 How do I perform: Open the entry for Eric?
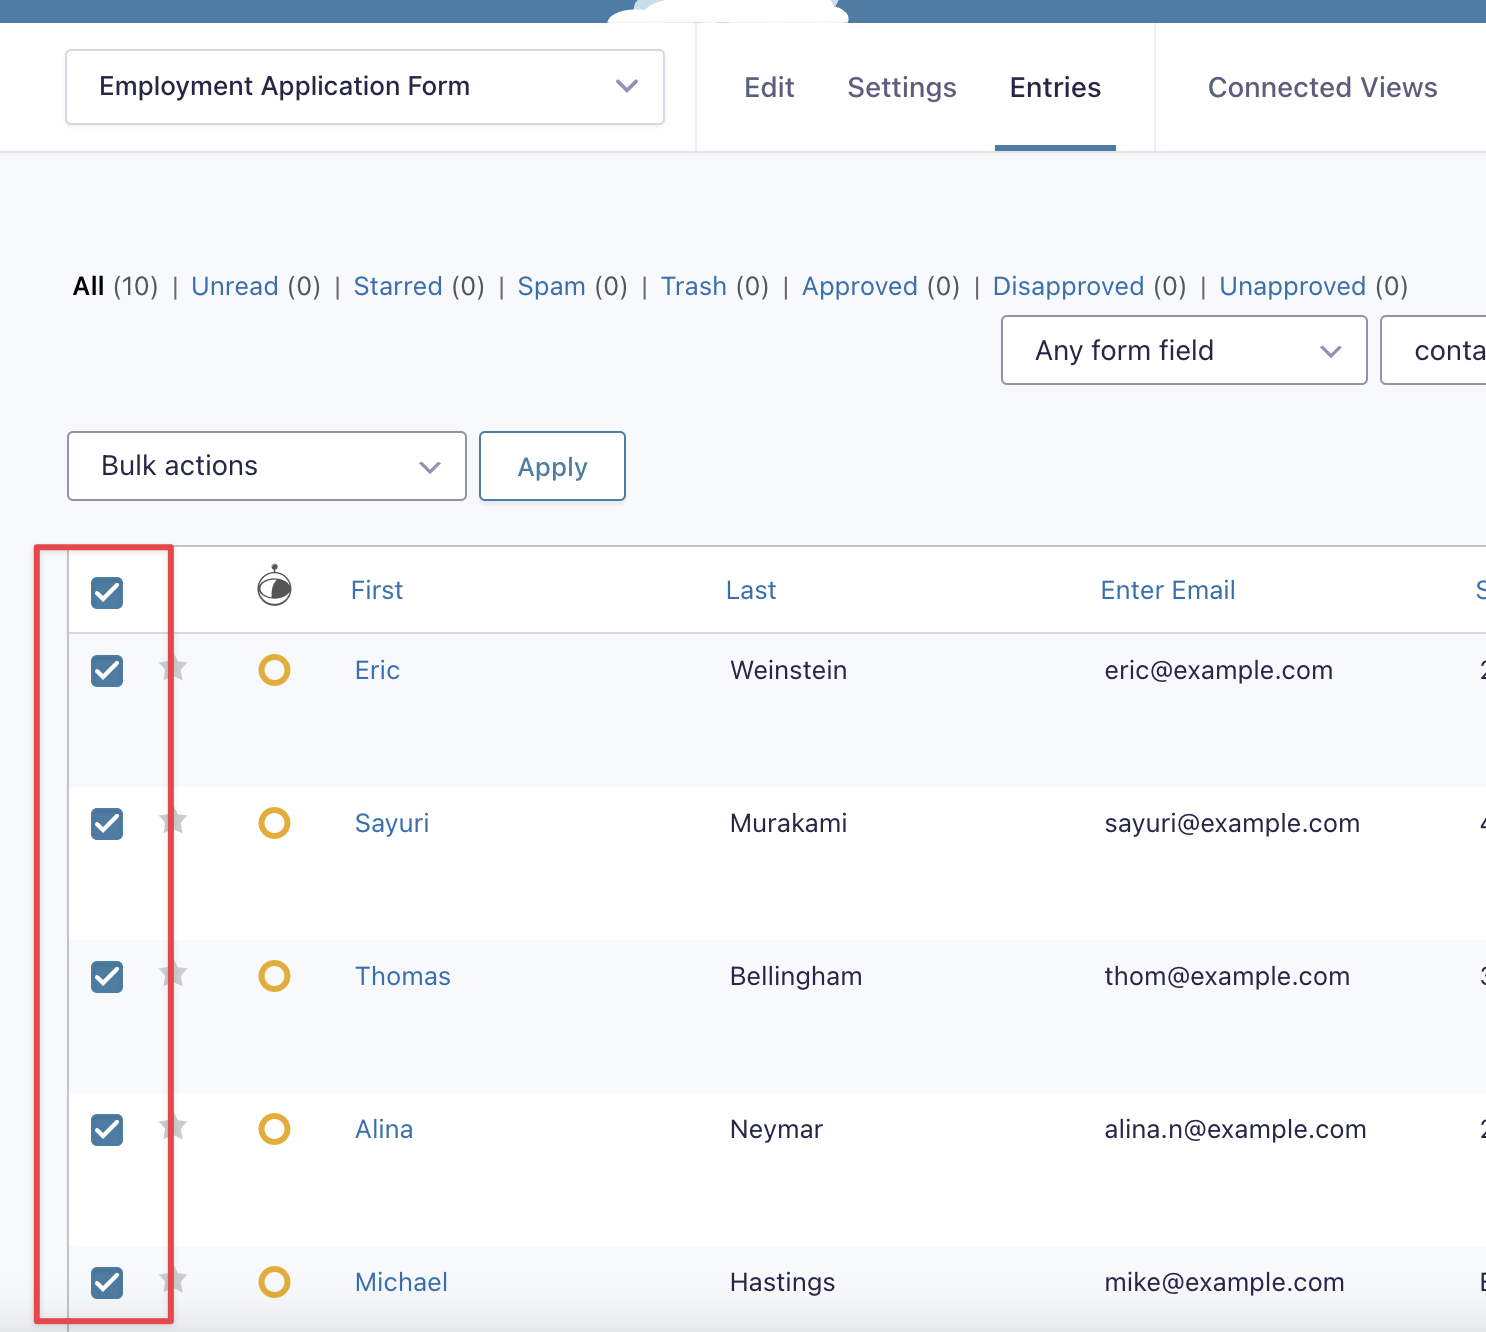tap(377, 670)
